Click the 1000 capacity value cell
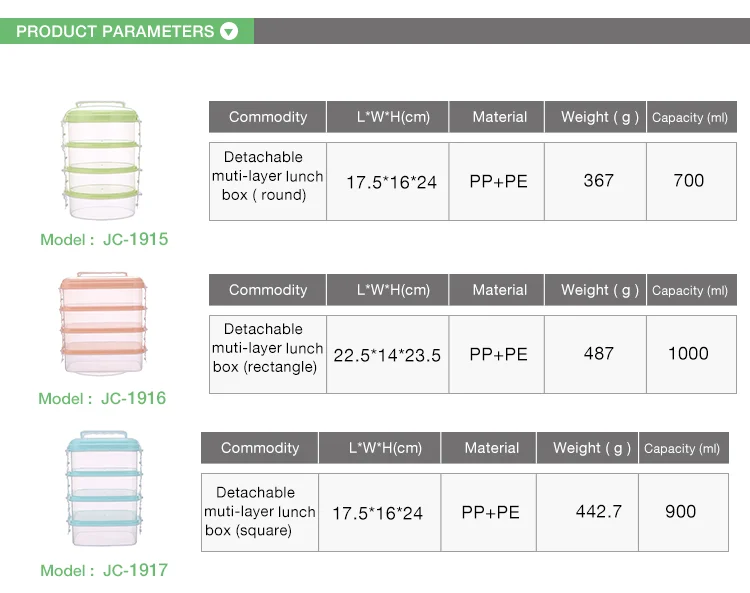The height and width of the screenshot is (593, 750). (688, 353)
